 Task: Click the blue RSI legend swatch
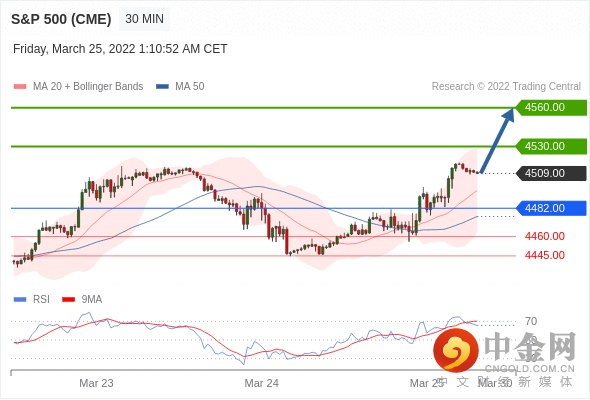[20, 300]
